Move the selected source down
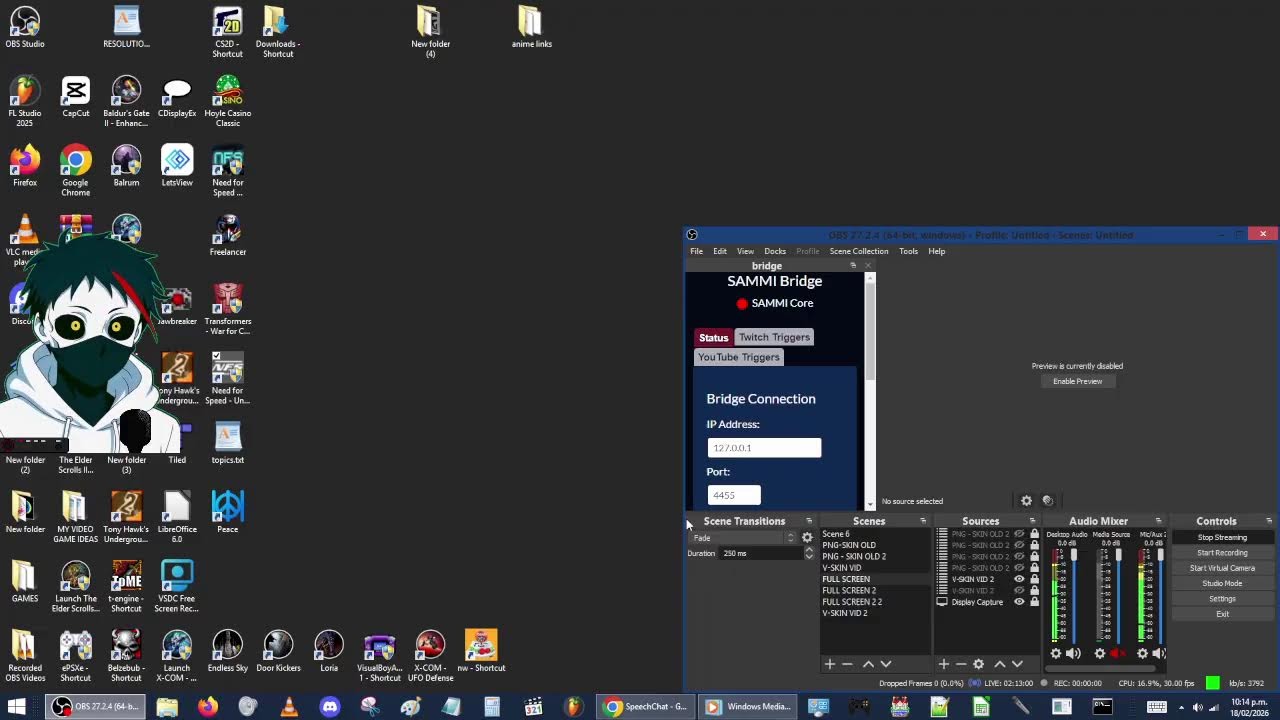Viewport: 1280px width, 720px height. pos(1017,664)
